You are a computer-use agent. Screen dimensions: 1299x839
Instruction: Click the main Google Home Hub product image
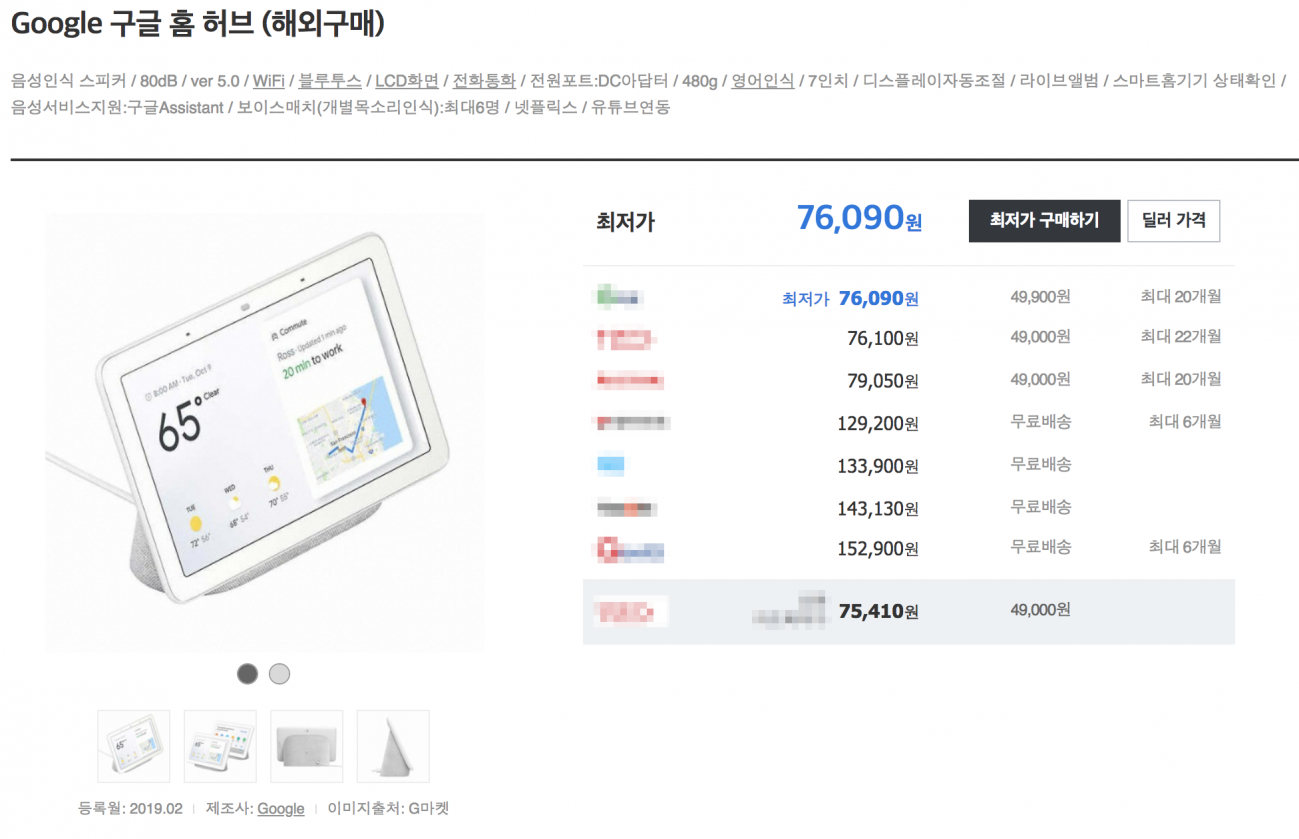(x=264, y=434)
